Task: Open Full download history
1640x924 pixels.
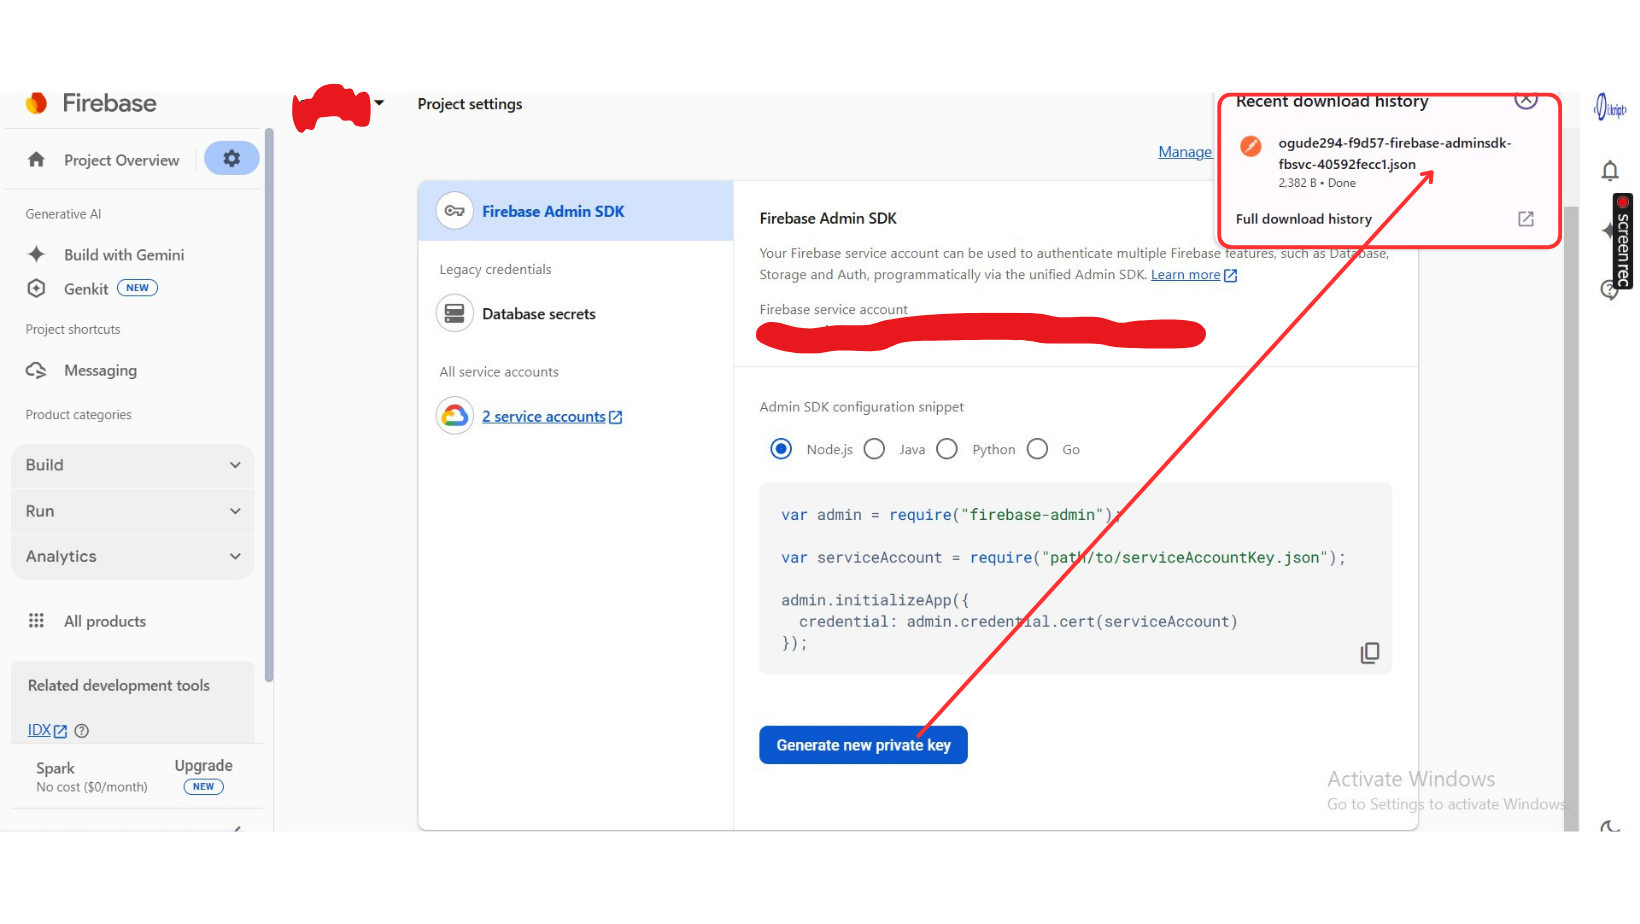Action: click(1304, 219)
